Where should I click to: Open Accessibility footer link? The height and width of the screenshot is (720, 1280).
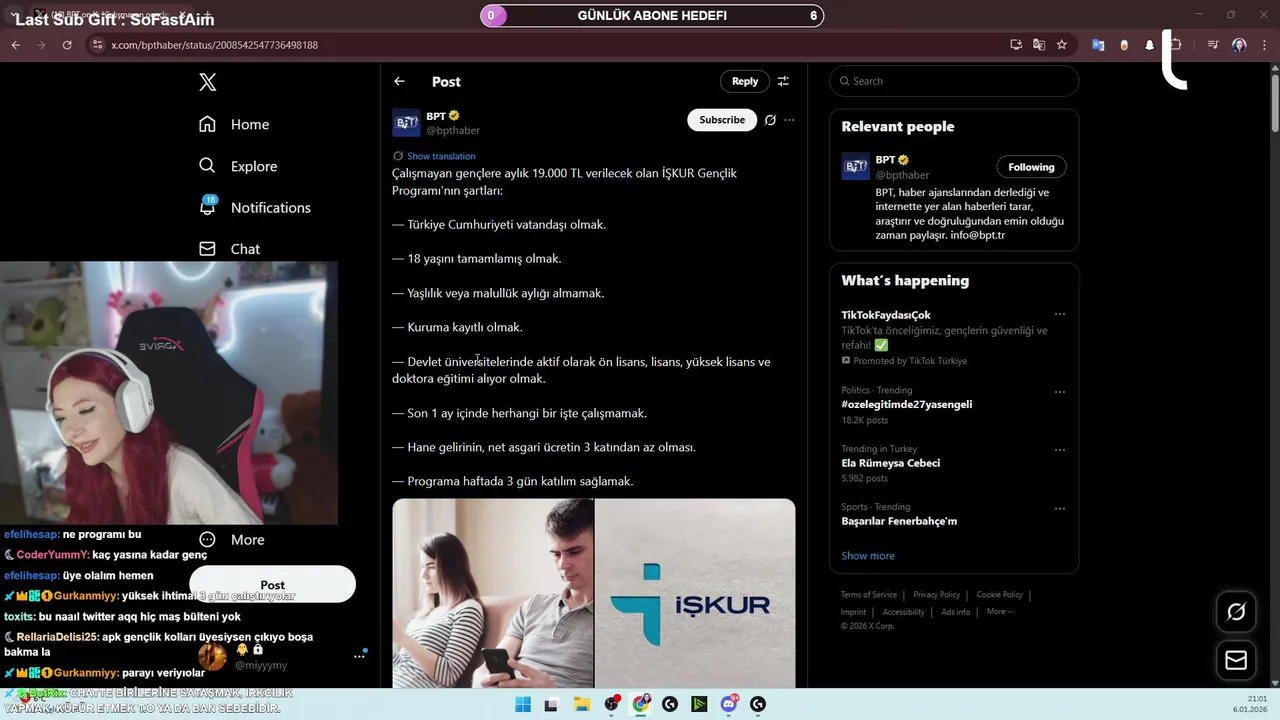(904, 612)
